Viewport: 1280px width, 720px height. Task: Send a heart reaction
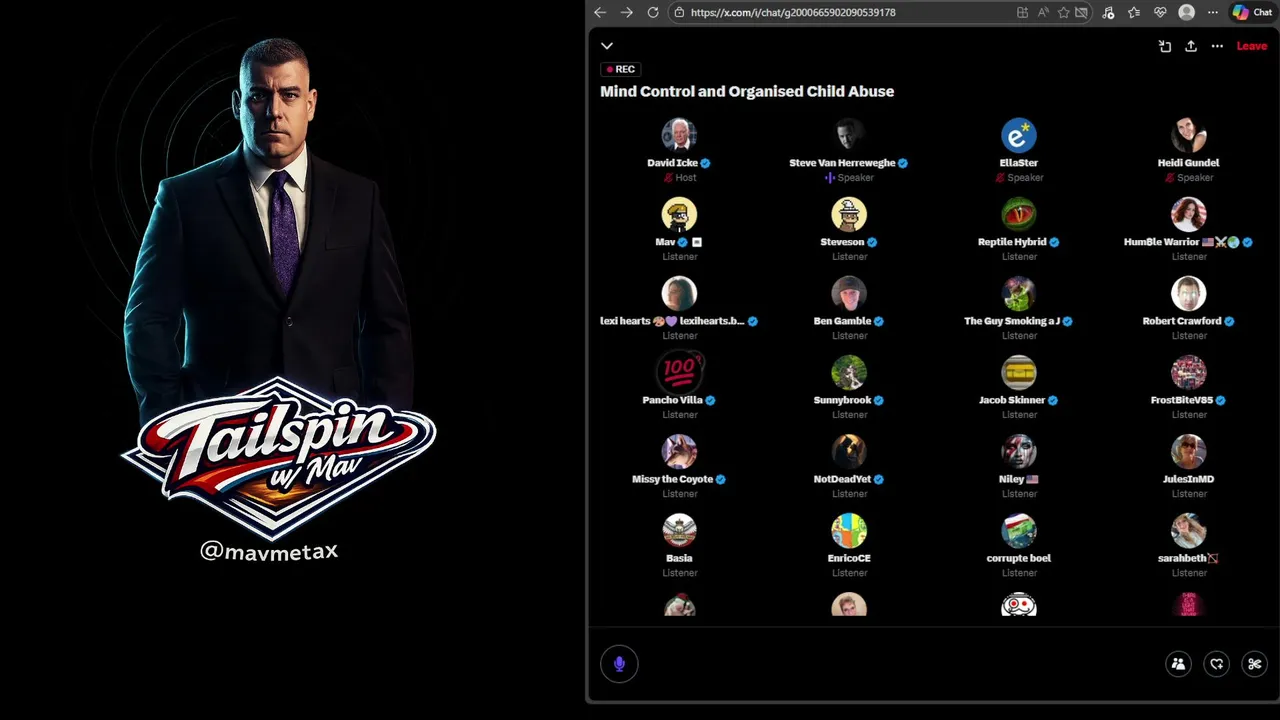click(1216, 664)
